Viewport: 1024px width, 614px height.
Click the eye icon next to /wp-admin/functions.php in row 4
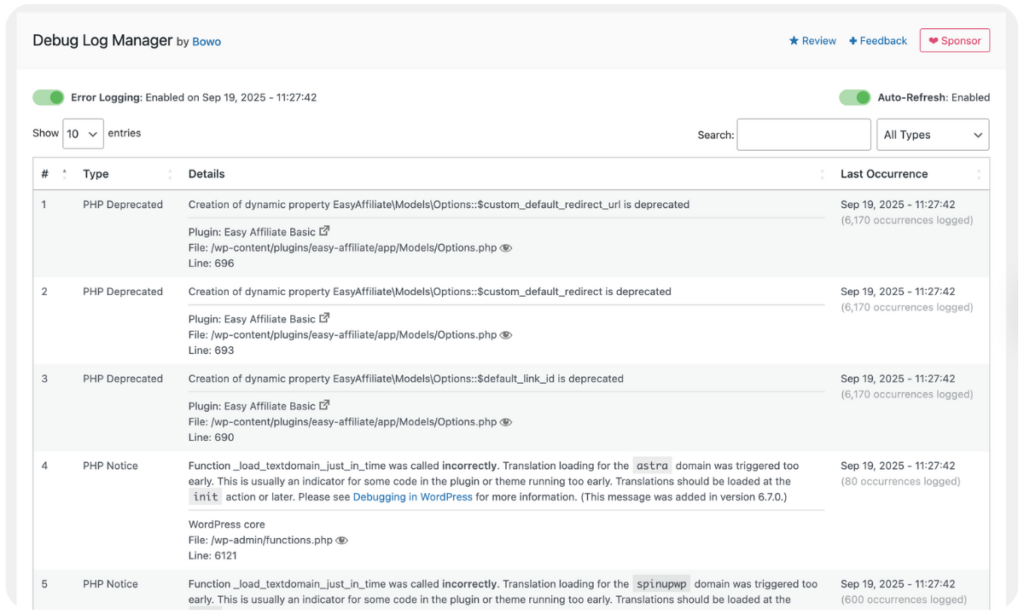click(x=341, y=539)
